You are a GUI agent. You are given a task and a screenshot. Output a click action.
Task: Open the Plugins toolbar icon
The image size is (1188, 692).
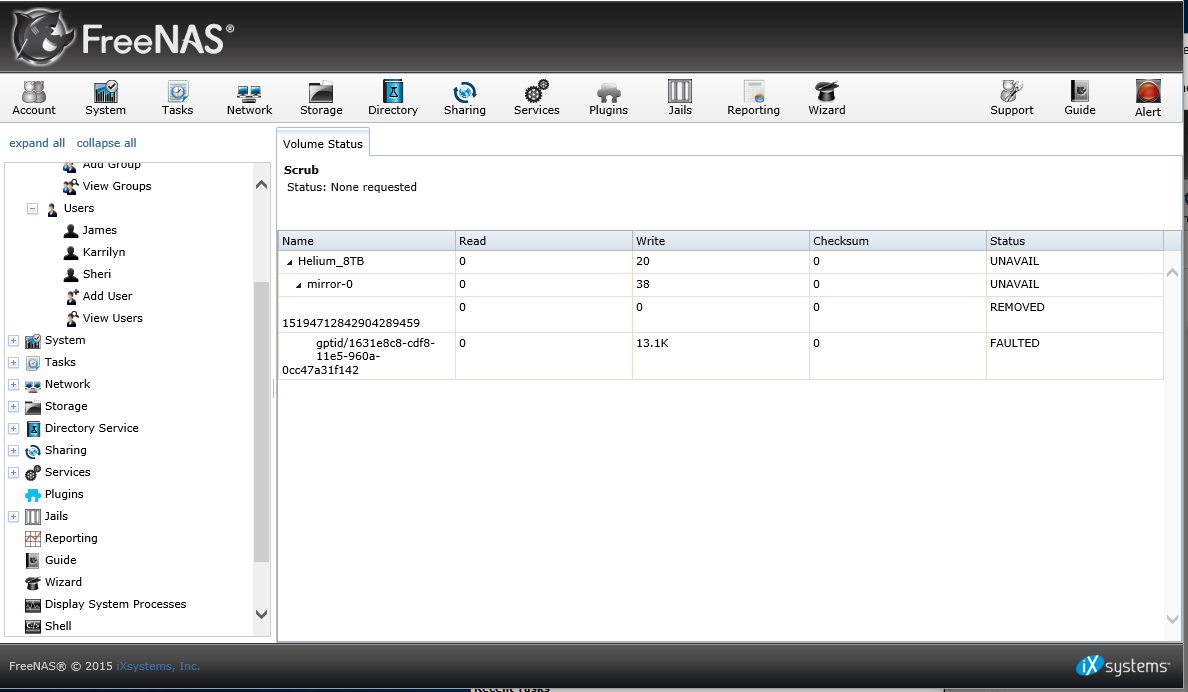(608, 98)
